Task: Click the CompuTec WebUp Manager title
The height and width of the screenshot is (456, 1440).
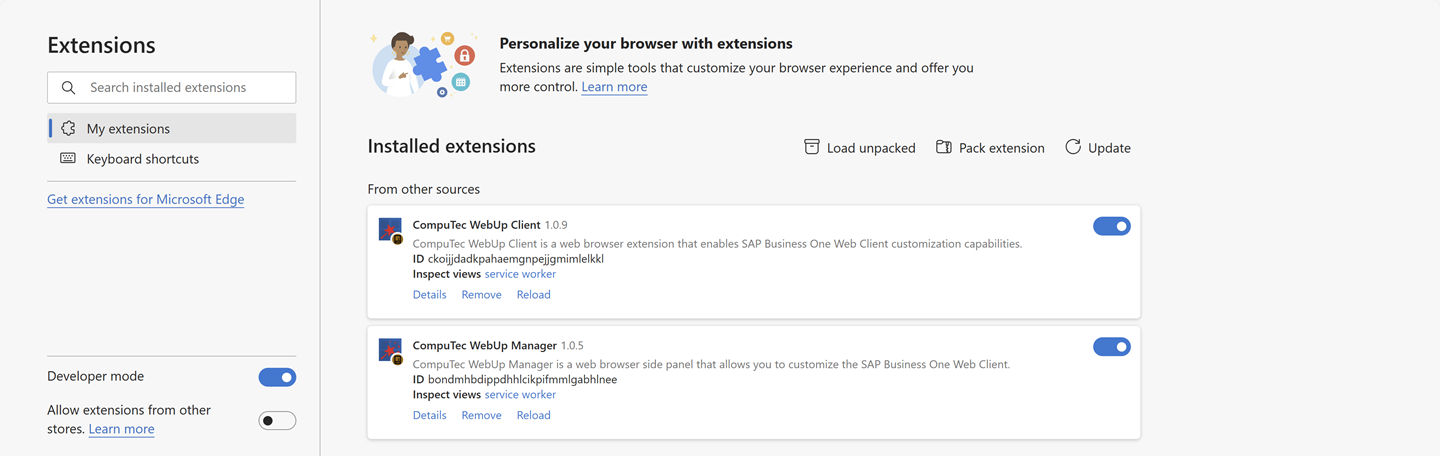Action: pos(484,346)
